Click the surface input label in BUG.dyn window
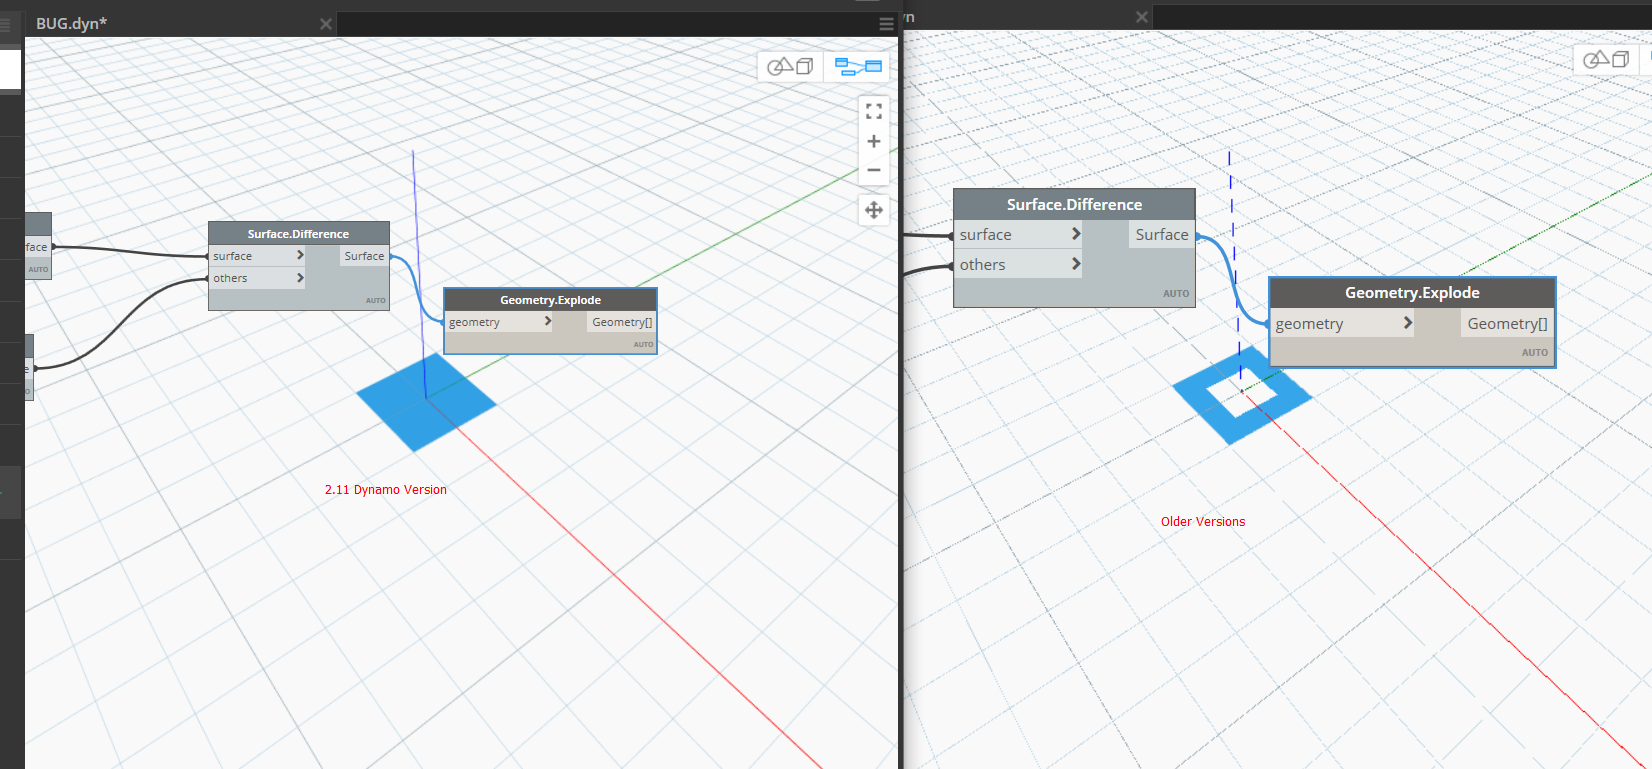The height and width of the screenshot is (769, 1652). point(233,256)
